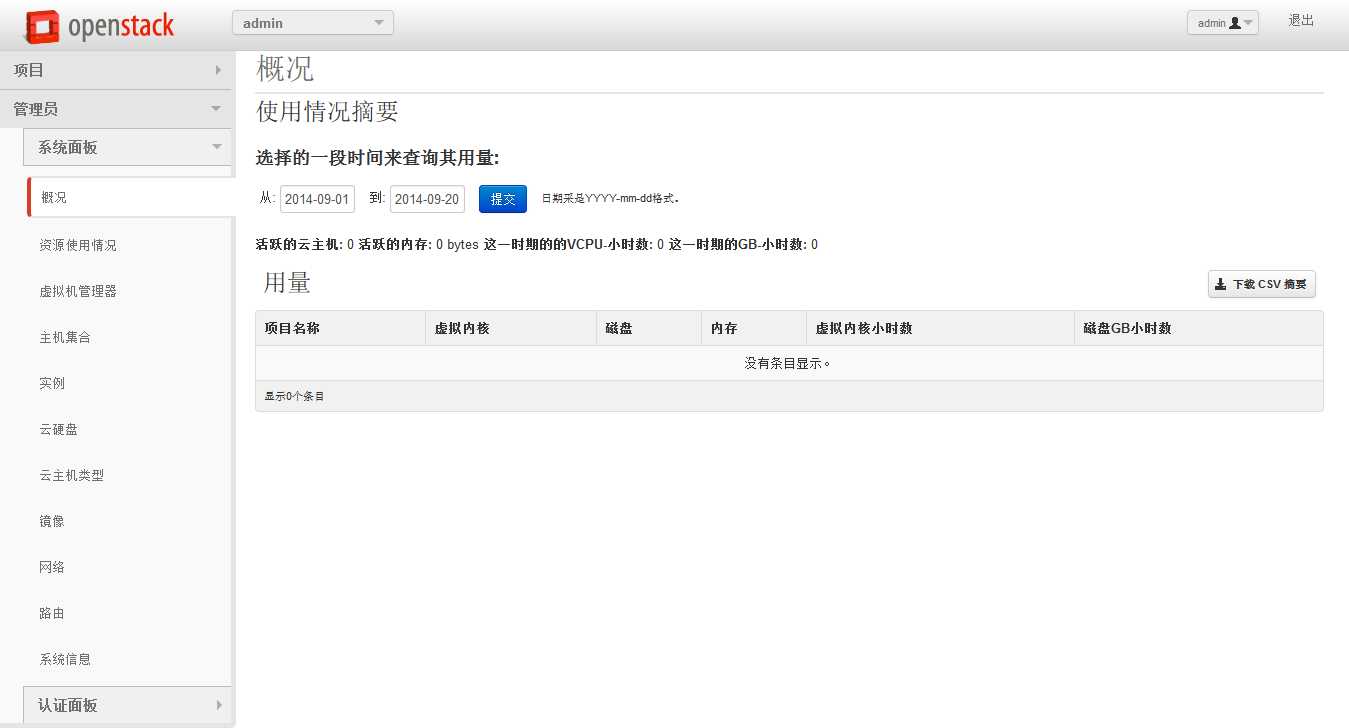Collapse the 系统面板 panel group
Screen dimensions: 1349x728
(127, 147)
